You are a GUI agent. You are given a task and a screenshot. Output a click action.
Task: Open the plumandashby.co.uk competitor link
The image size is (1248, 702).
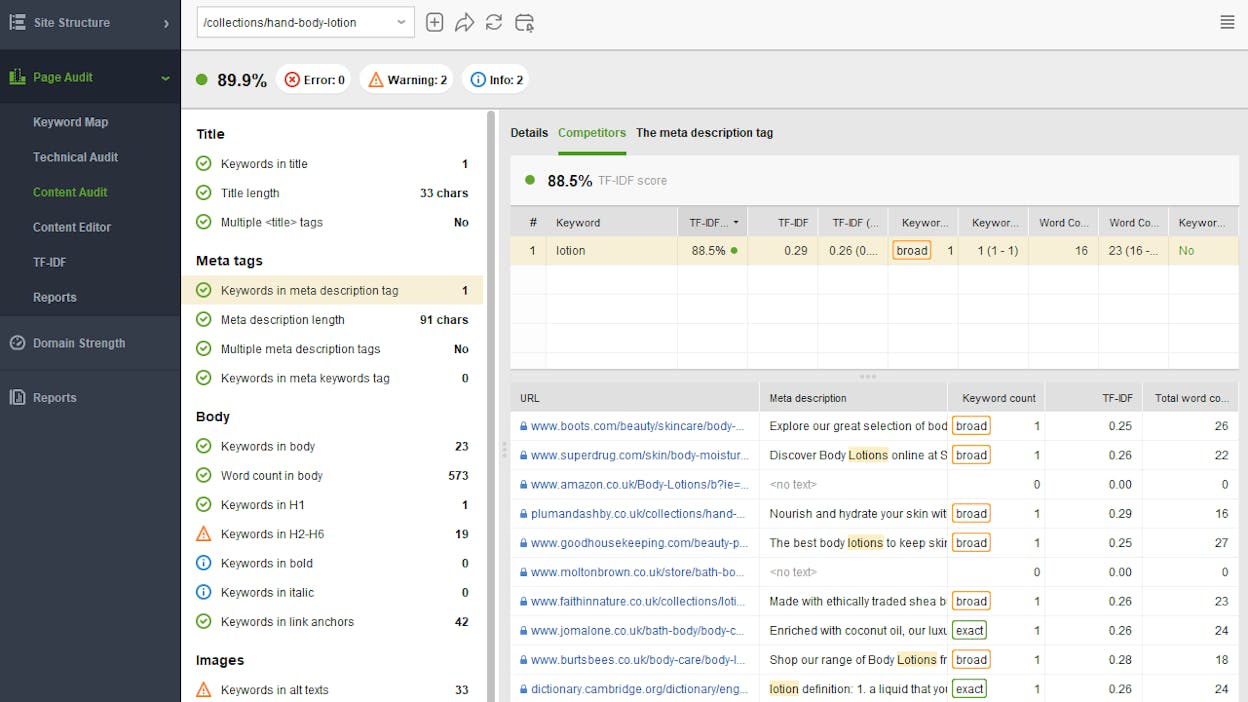click(x=637, y=514)
